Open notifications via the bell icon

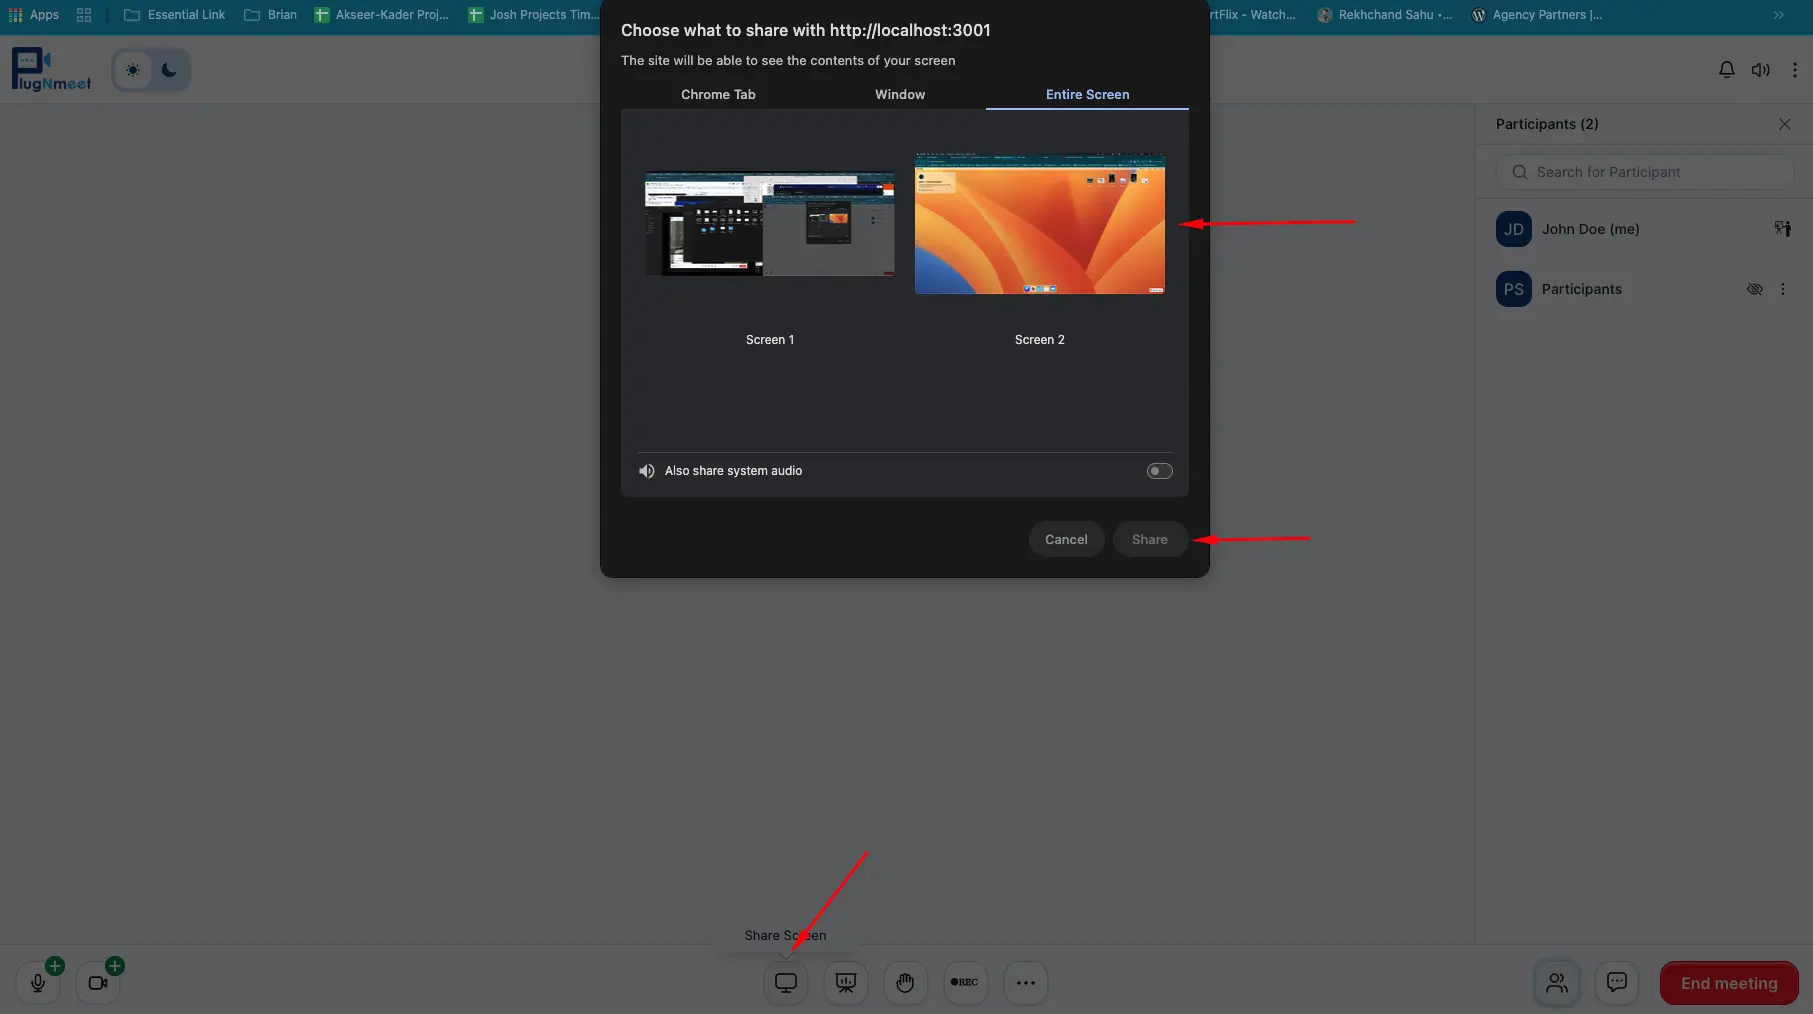click(x=1726, y=69)
